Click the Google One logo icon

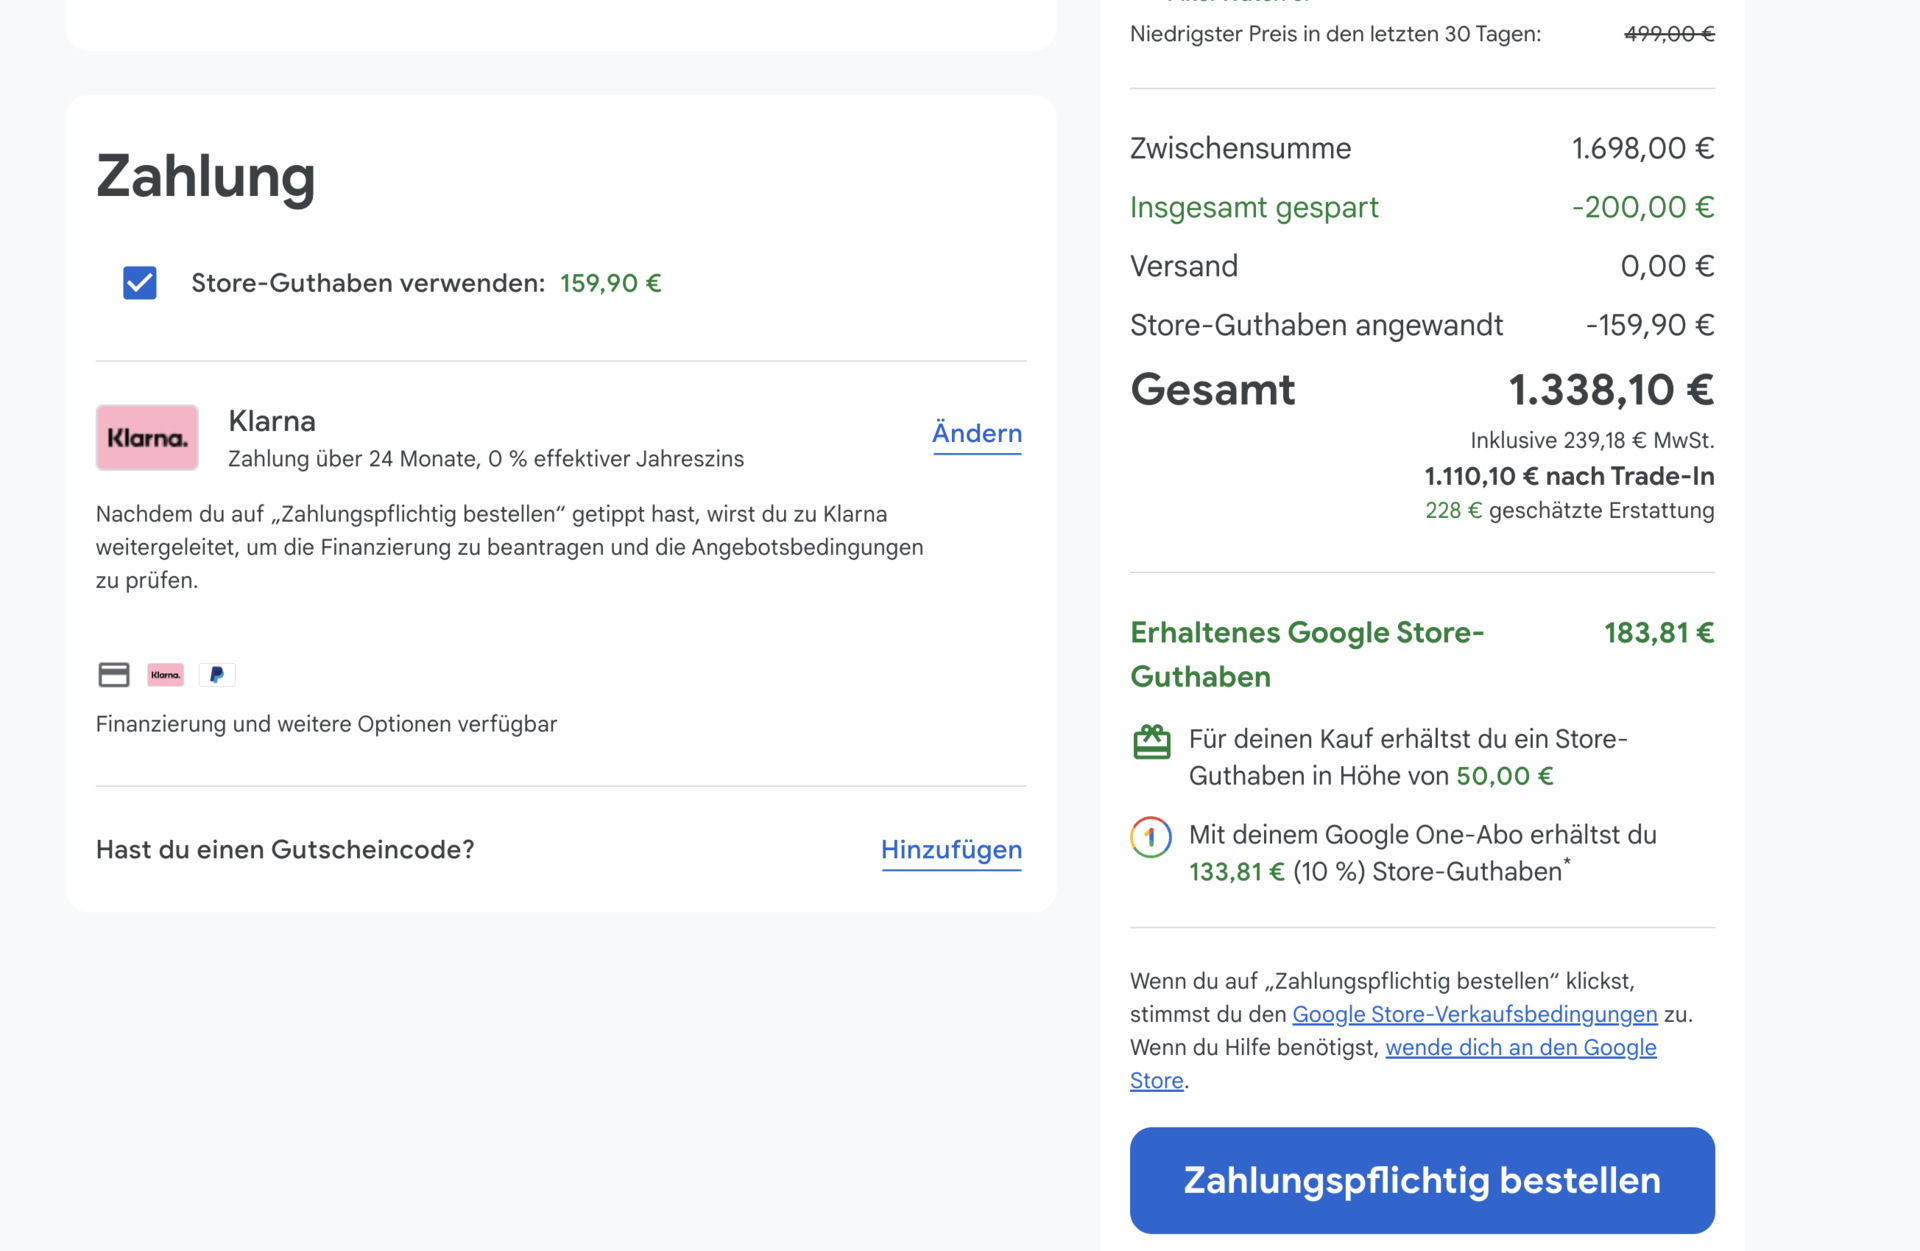tap(1151, 837)
